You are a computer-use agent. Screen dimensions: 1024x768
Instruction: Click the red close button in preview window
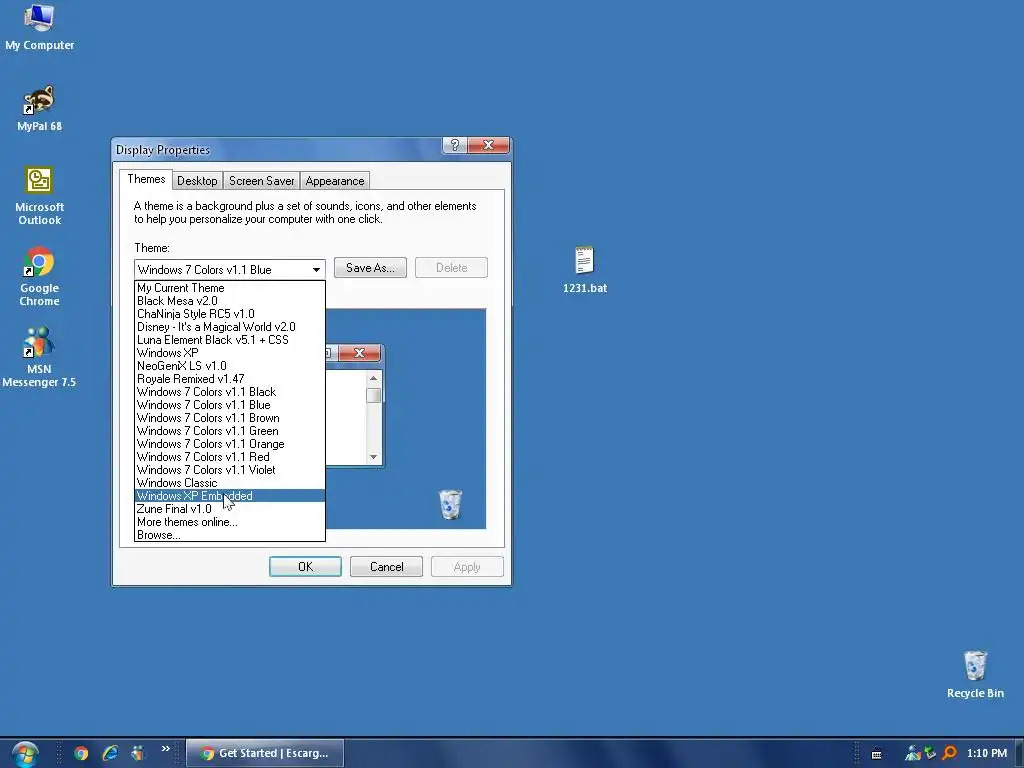coord(359,353)
